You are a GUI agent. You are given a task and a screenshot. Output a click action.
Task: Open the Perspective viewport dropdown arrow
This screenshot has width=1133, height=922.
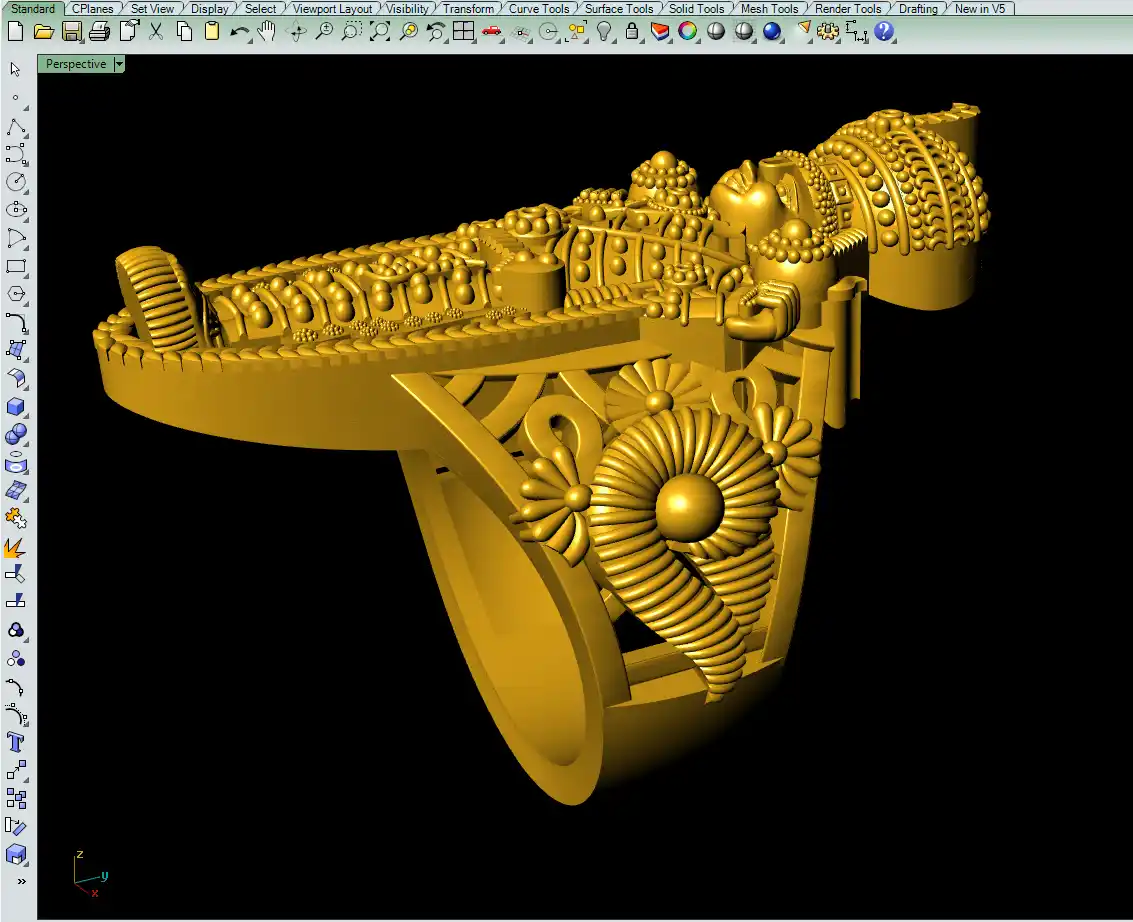tap(119, 64)
